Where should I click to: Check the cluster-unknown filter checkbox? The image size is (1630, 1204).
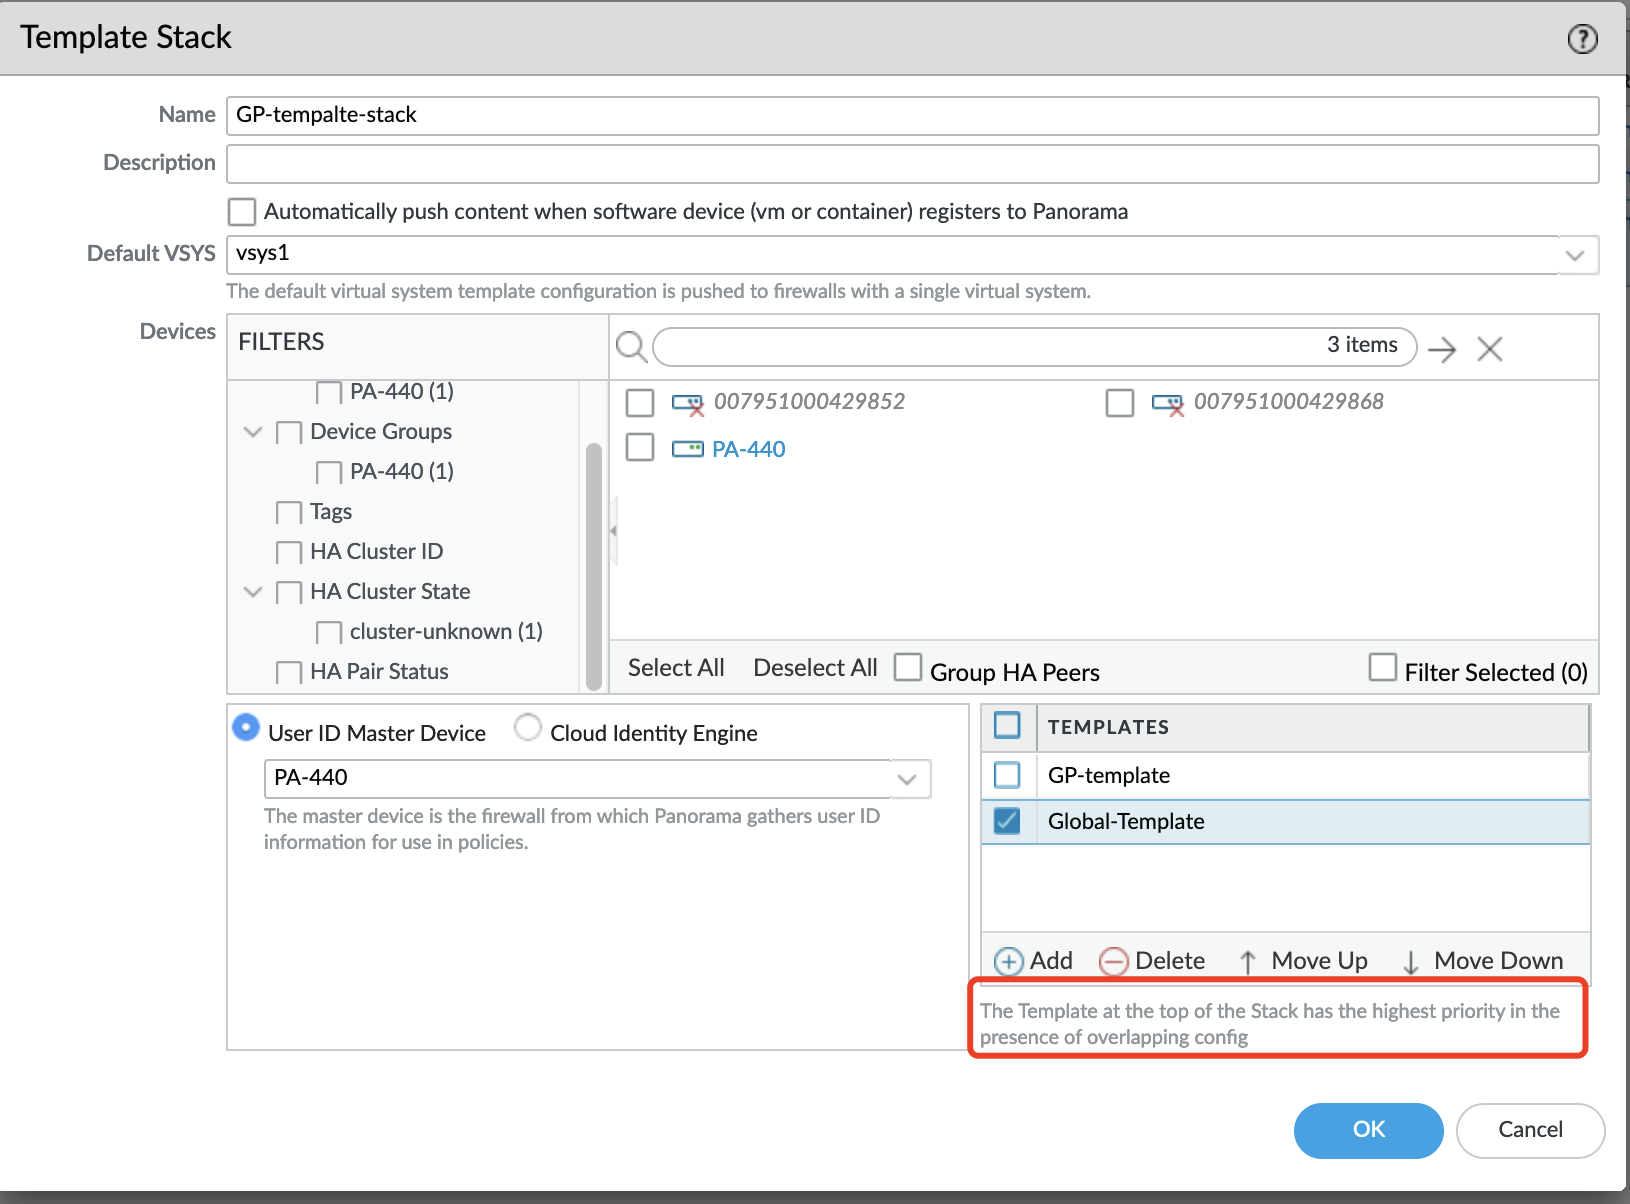tap(329, 632)
